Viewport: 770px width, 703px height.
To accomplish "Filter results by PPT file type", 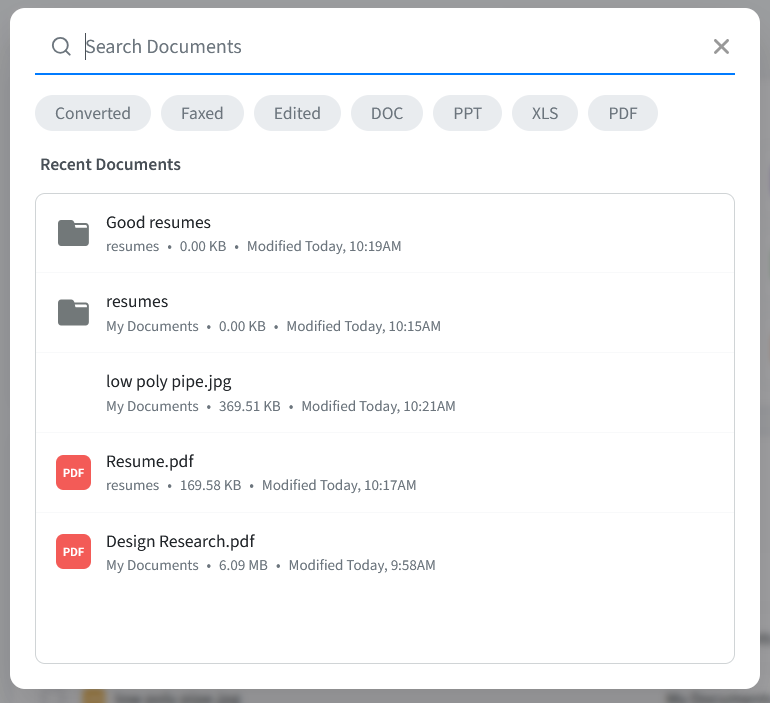I will (x=467, y=113).
